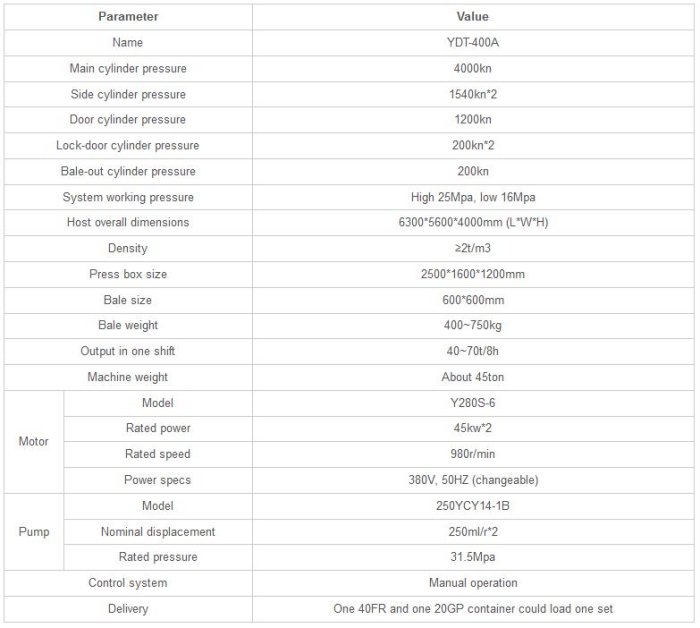Click the Manual operation control system value
Image resolution: width=700 pixels, height=628 pixels.
473,583
